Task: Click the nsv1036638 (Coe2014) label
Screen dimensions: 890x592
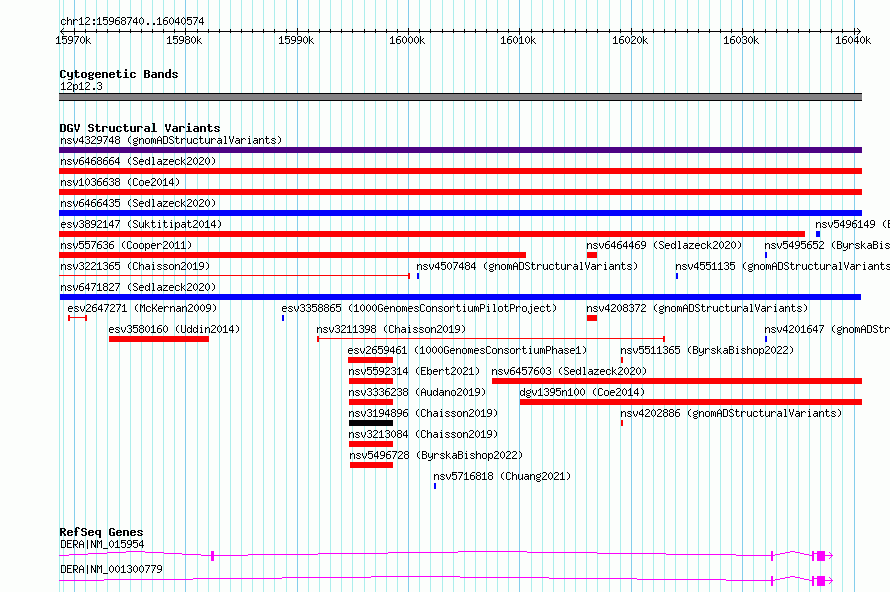Action: click(120, 182)
